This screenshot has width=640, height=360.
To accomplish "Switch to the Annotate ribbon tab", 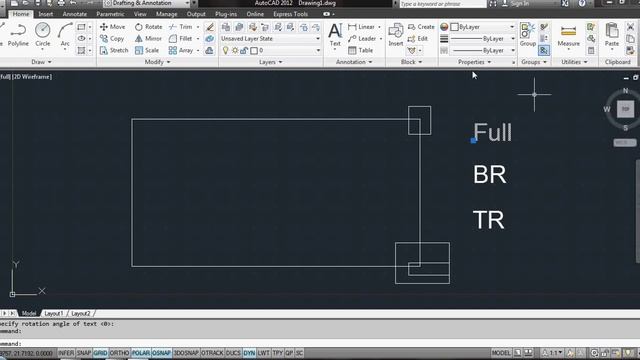I will (x=74, y=14).
